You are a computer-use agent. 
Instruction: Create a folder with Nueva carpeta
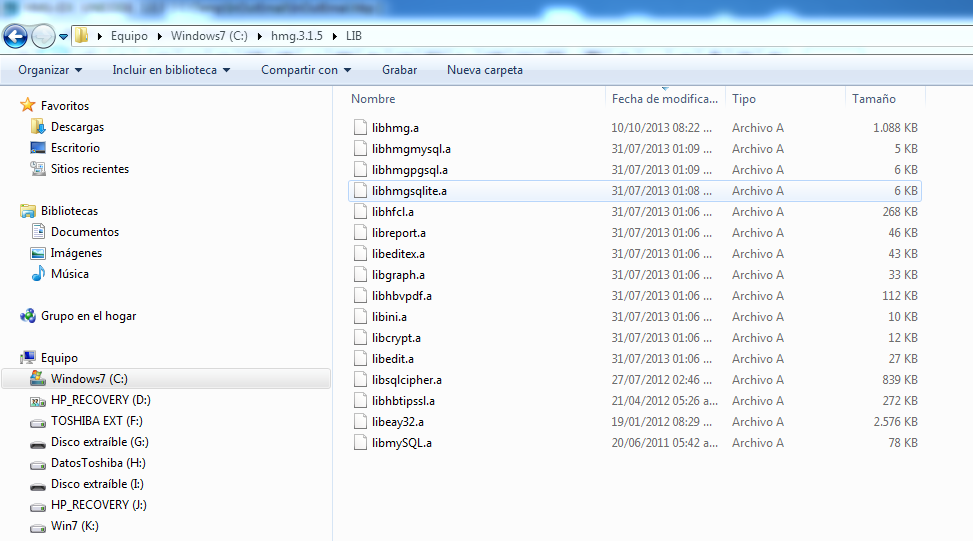tap(484, 70)
